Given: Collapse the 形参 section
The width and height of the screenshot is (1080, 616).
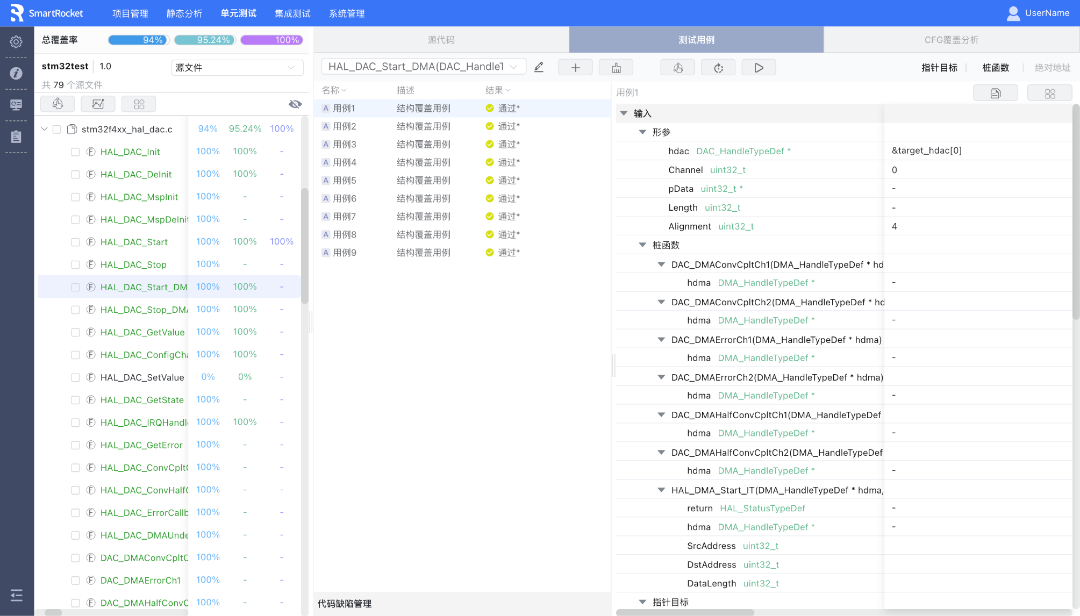Looking at the screenshot, I should point(643,132).
